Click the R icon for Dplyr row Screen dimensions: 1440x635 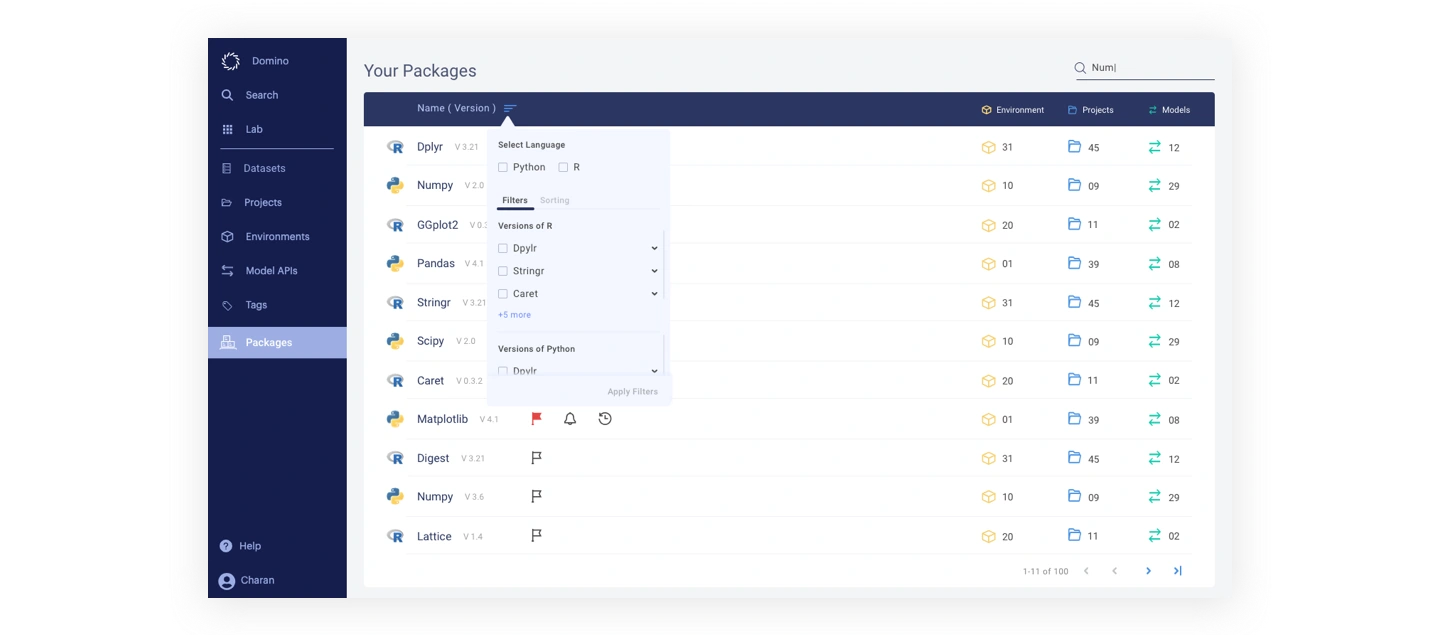coord(395,147)
